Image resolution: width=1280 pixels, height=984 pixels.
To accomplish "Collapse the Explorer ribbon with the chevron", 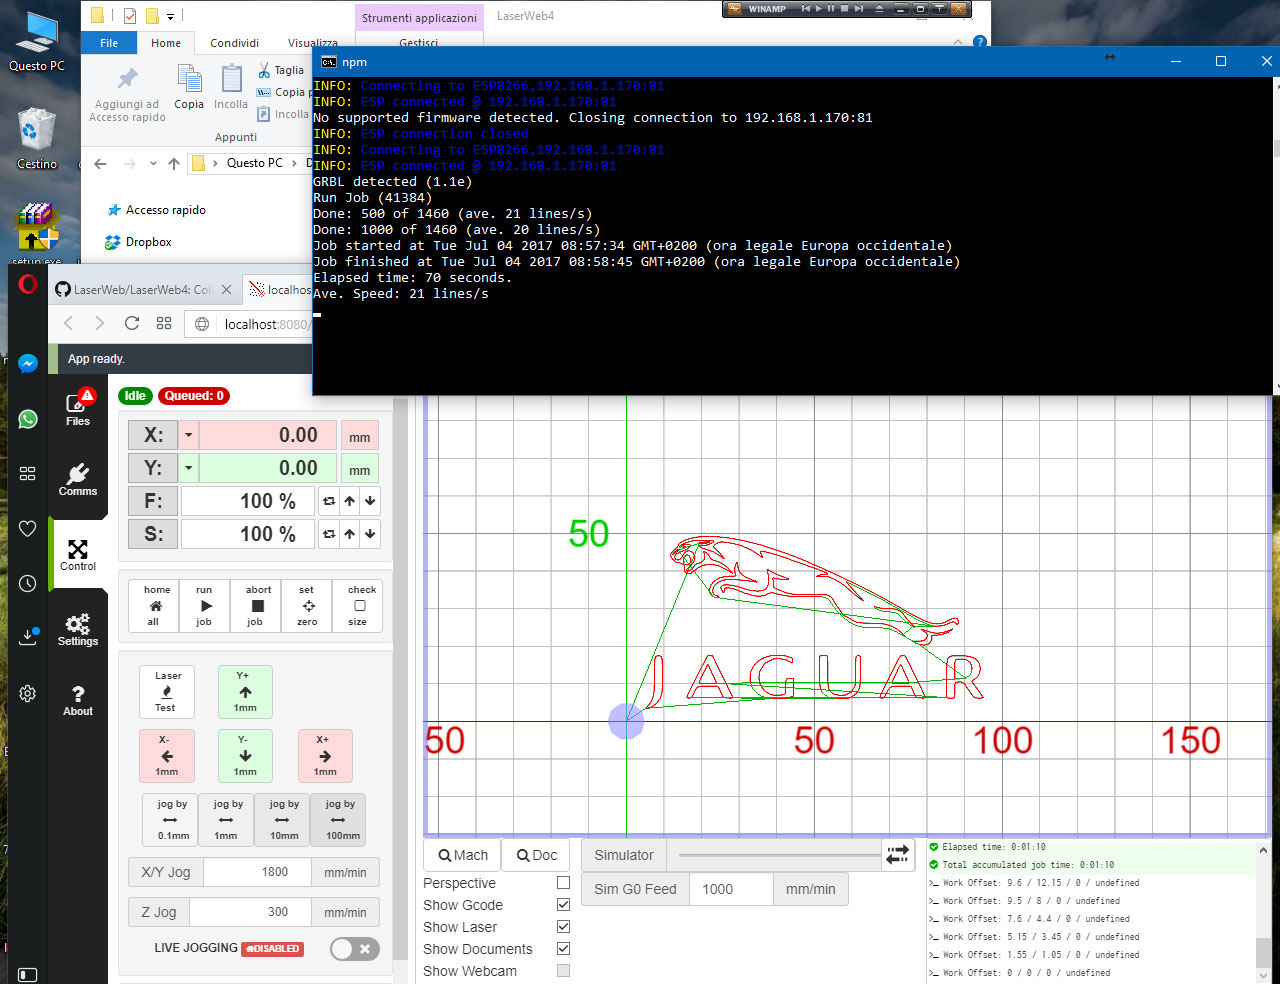I will (x=957, y=42).
